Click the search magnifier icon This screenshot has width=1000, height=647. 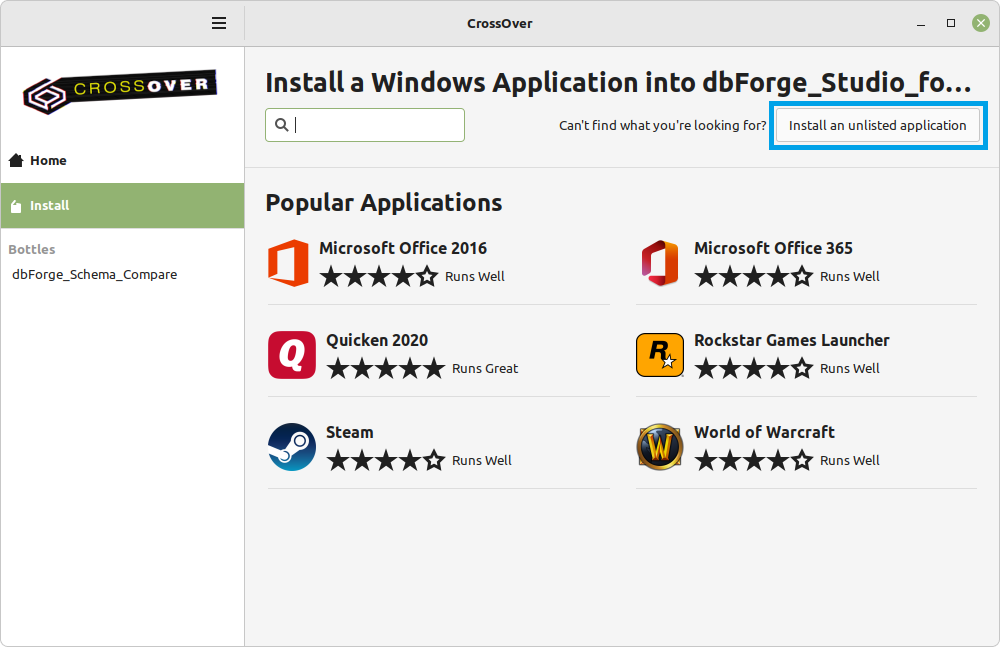click(x=281, y=125)
